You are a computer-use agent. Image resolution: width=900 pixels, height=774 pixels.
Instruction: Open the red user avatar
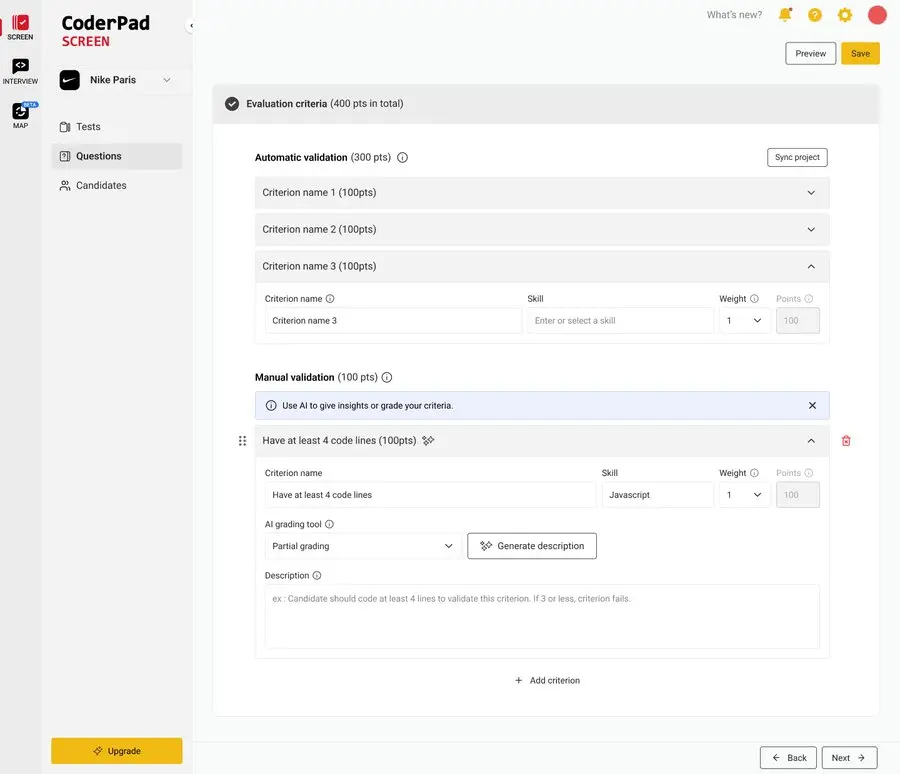[x=876, y=15]
